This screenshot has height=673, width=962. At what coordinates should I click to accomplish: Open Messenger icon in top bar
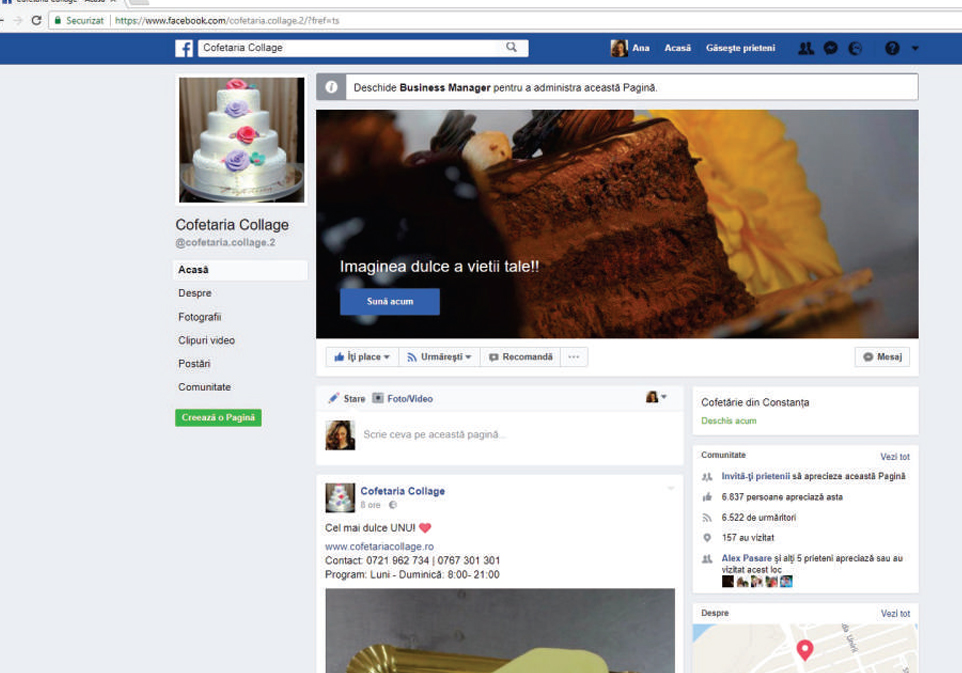click(x=831, y=48)
